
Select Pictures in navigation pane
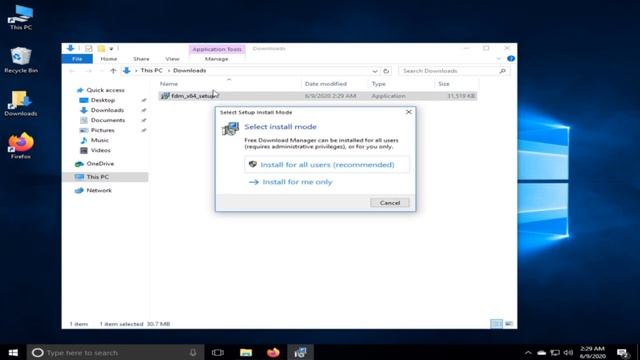pyautogui.click(x=97, y=130)
